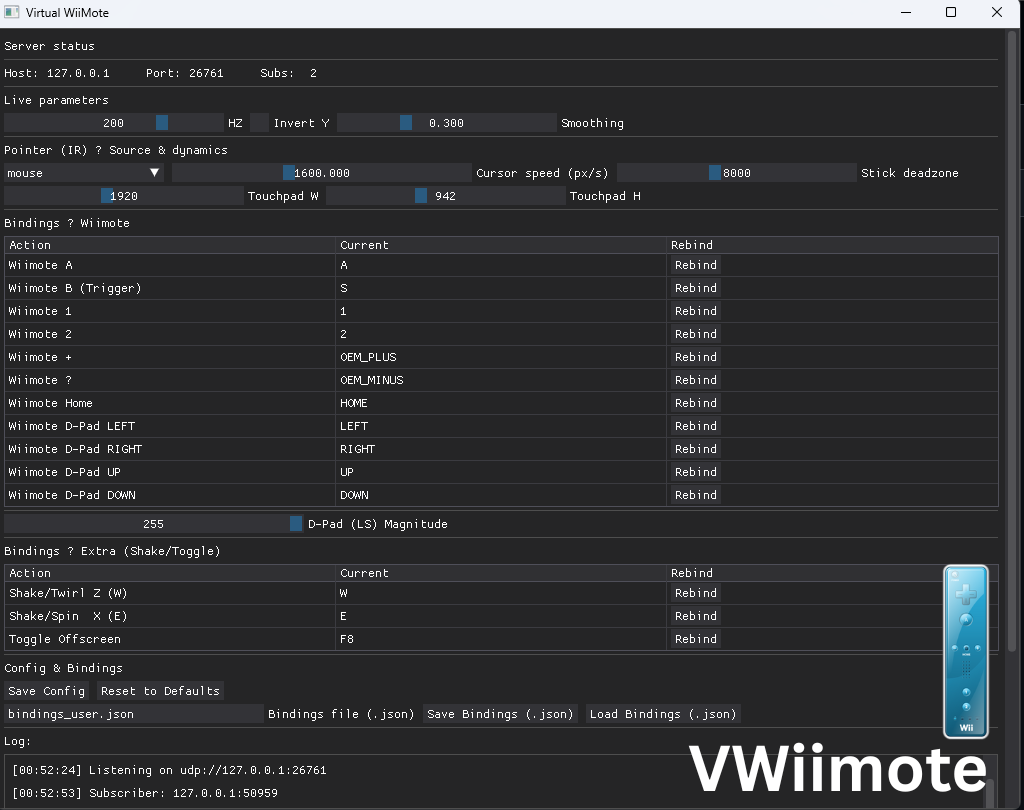Rebind the Toggle Offscreen action
The height and width of the screenshot is (810, 1024).
click(696, 639)
